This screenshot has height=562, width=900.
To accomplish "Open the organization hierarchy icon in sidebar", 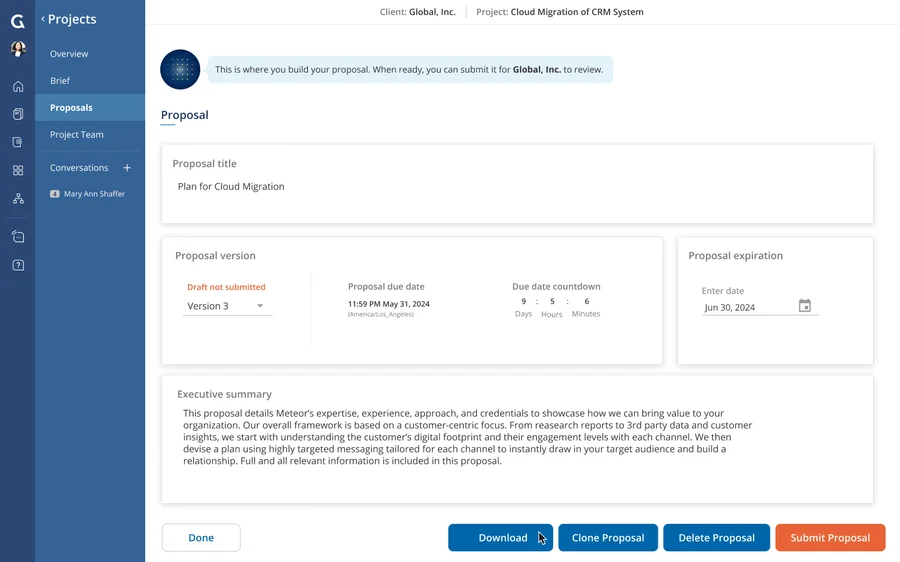I will [18, 199].
